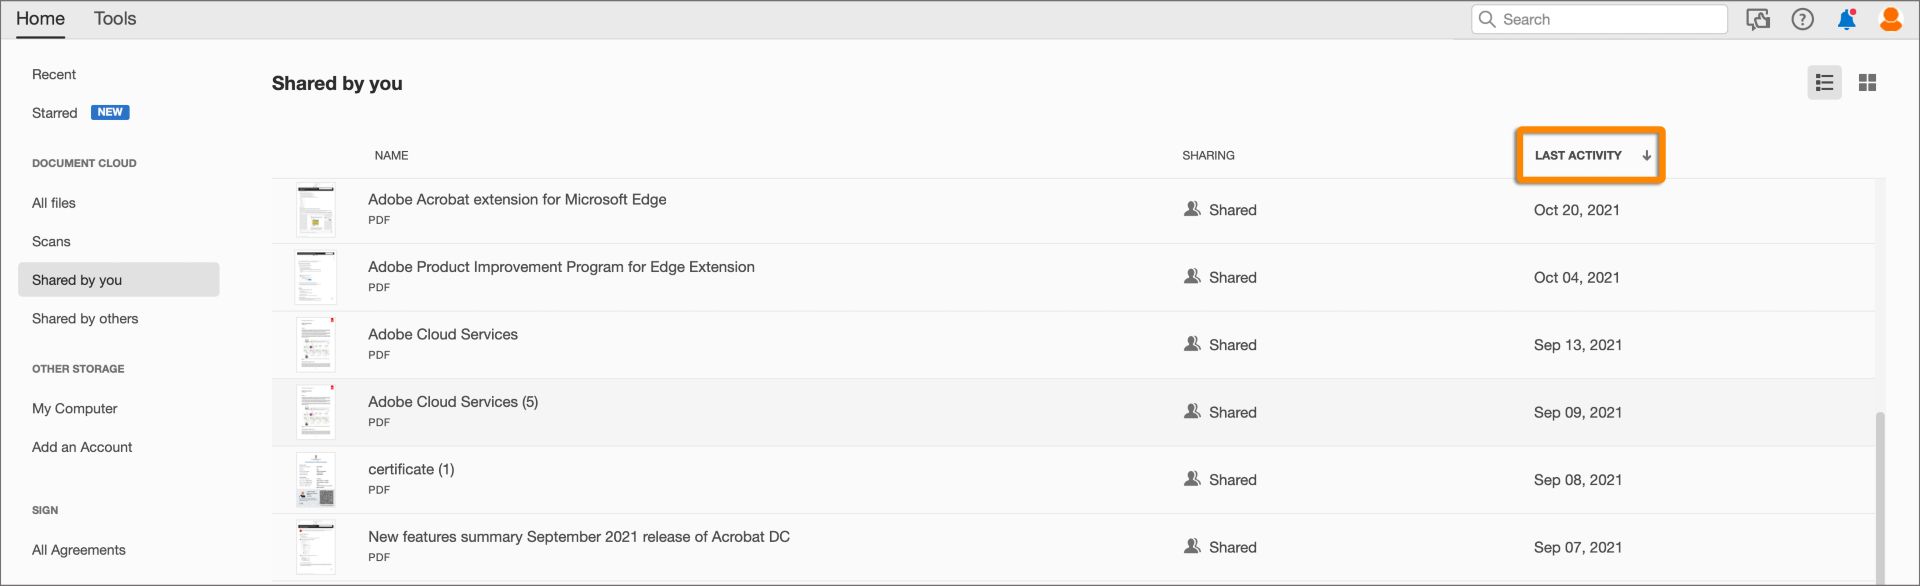Click the Help question mark icon
This screenshot has width=1920, height=586.
pyautogui.click(x=1802, y=20)
